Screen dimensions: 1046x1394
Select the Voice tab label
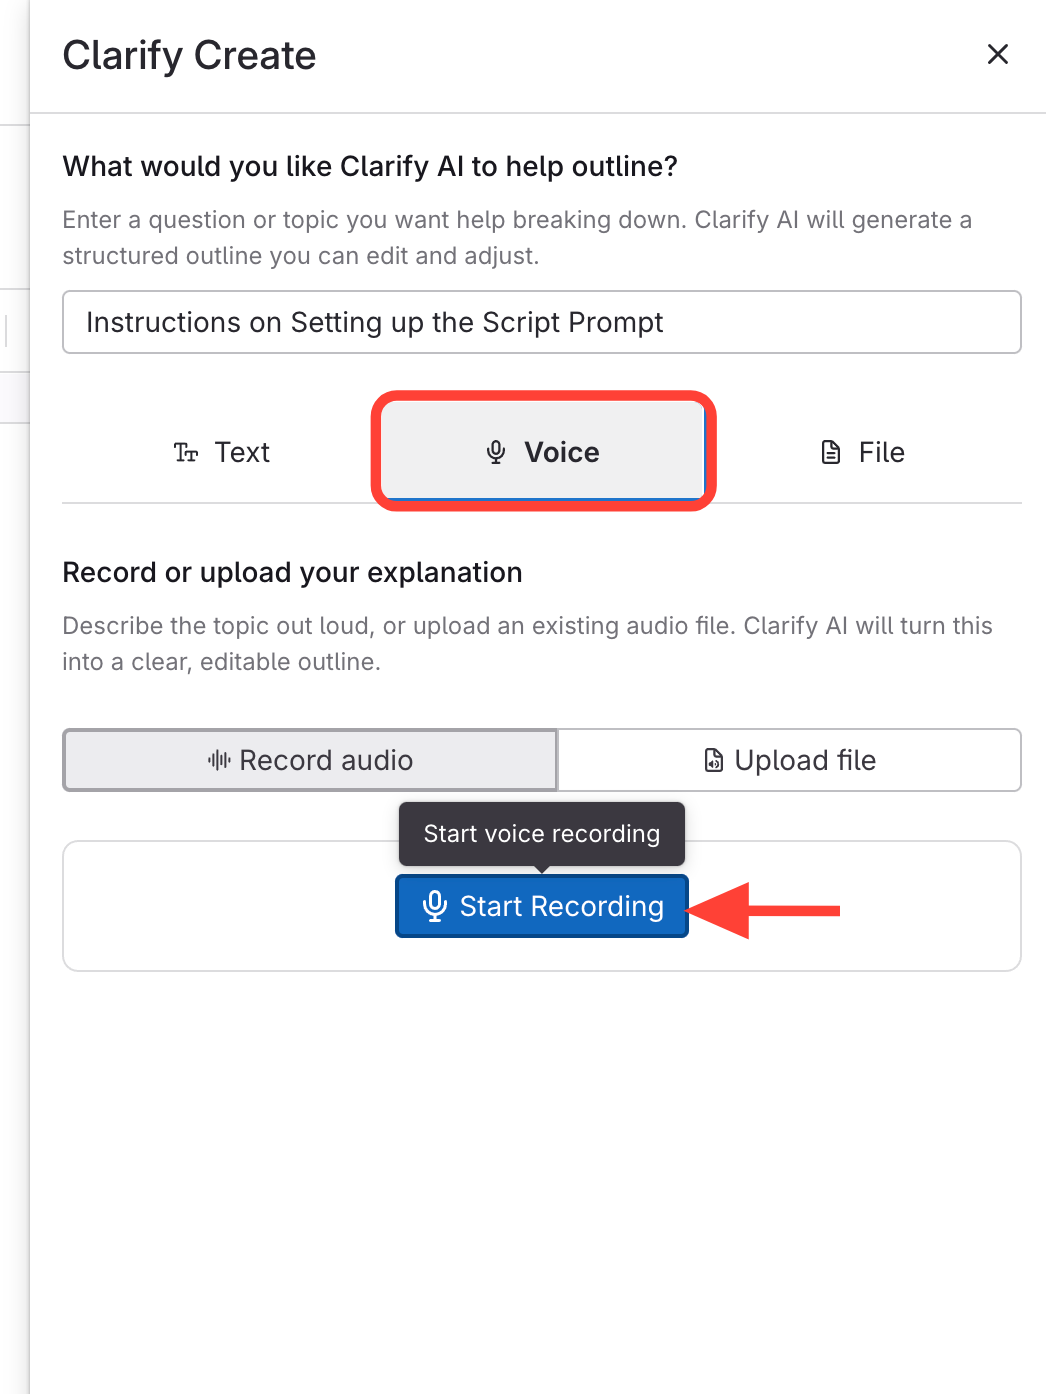(561, 453)
